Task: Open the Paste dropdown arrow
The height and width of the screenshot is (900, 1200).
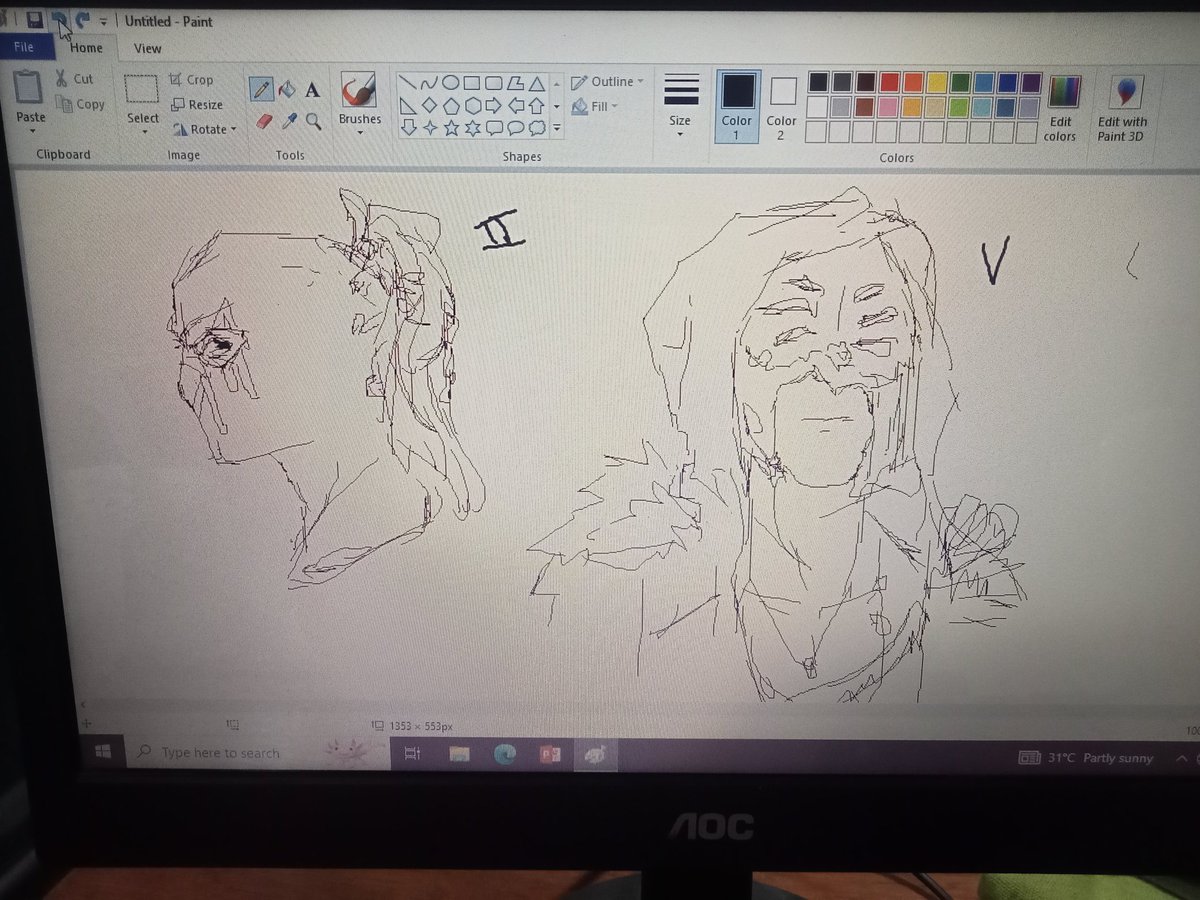Action: click(x=31, y=132)
